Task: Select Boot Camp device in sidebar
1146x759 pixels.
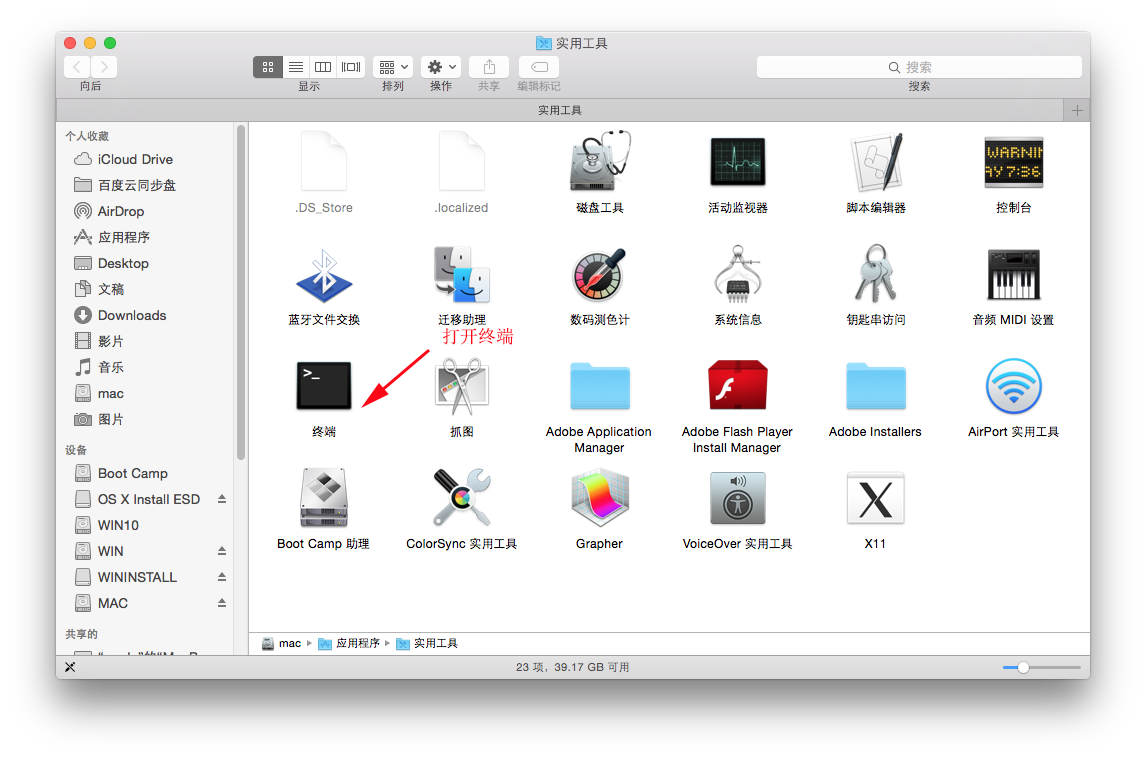Action: click(x=132, y=473)
